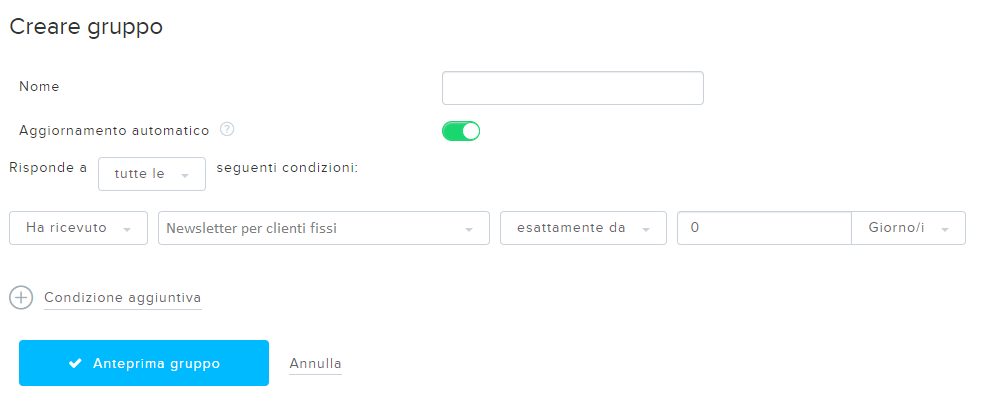Click arrow of 'tutte le' dropdown
Viewport: 984px width, 419px height.
pos(184,176)
